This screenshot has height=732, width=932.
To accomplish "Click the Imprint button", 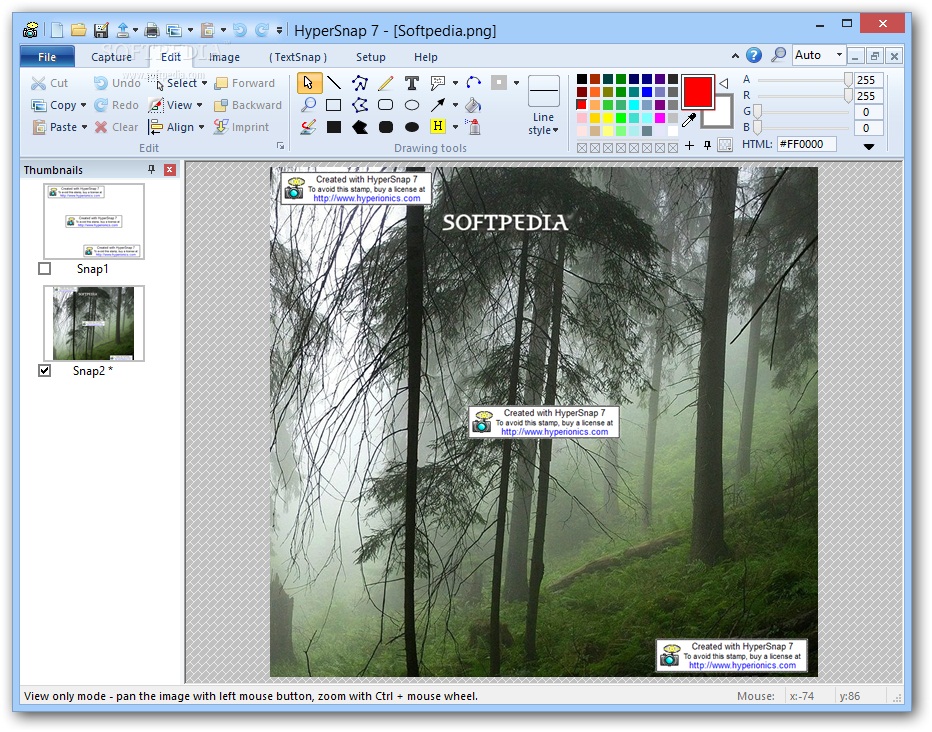I will [x=241, y=127].
